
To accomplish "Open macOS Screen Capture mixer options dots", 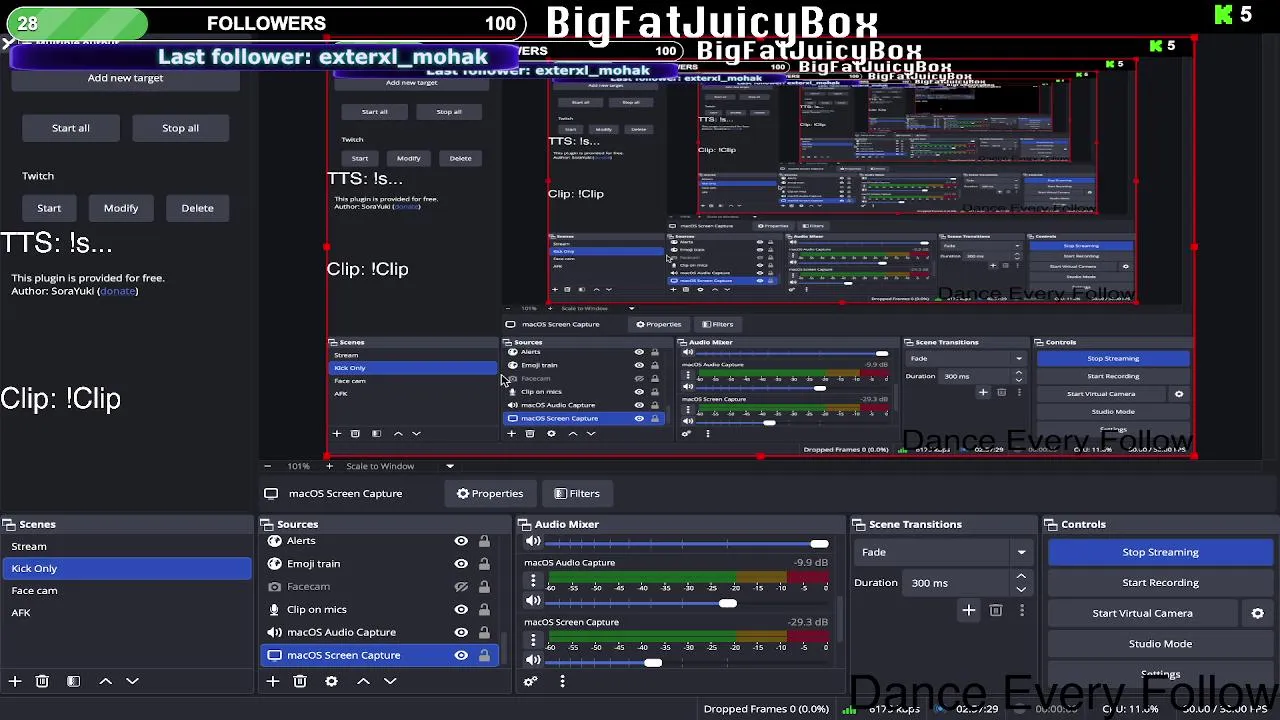I will (x=533, y=640).
